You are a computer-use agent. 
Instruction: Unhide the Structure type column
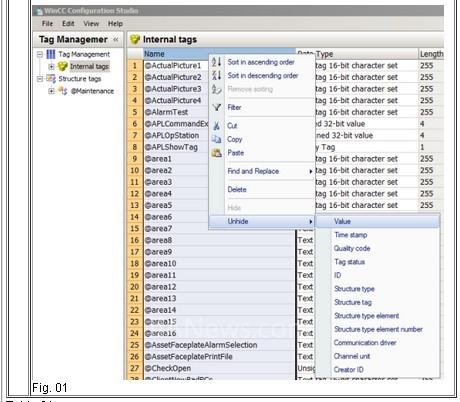[354, 289]
